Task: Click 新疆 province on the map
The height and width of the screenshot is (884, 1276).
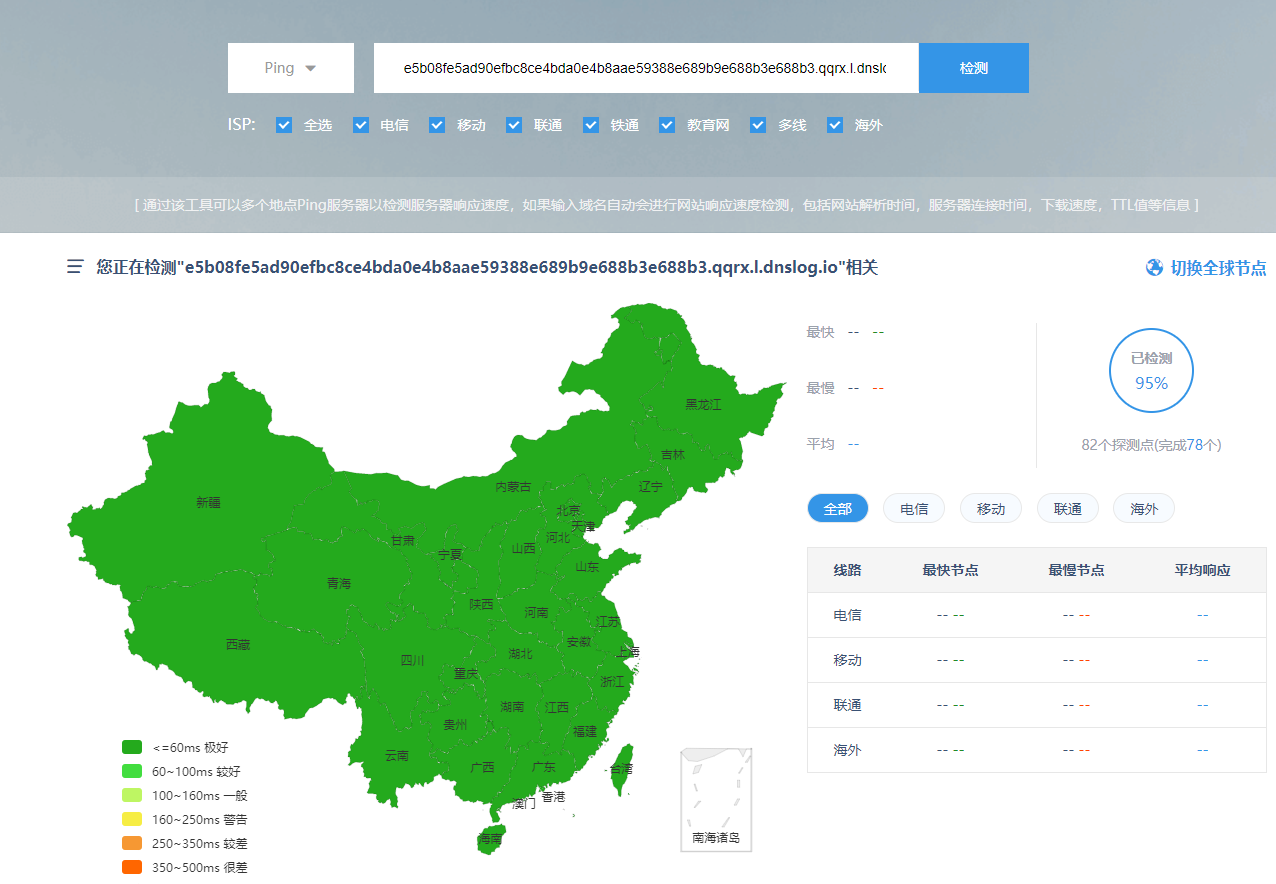Action: tap(208, 503)
